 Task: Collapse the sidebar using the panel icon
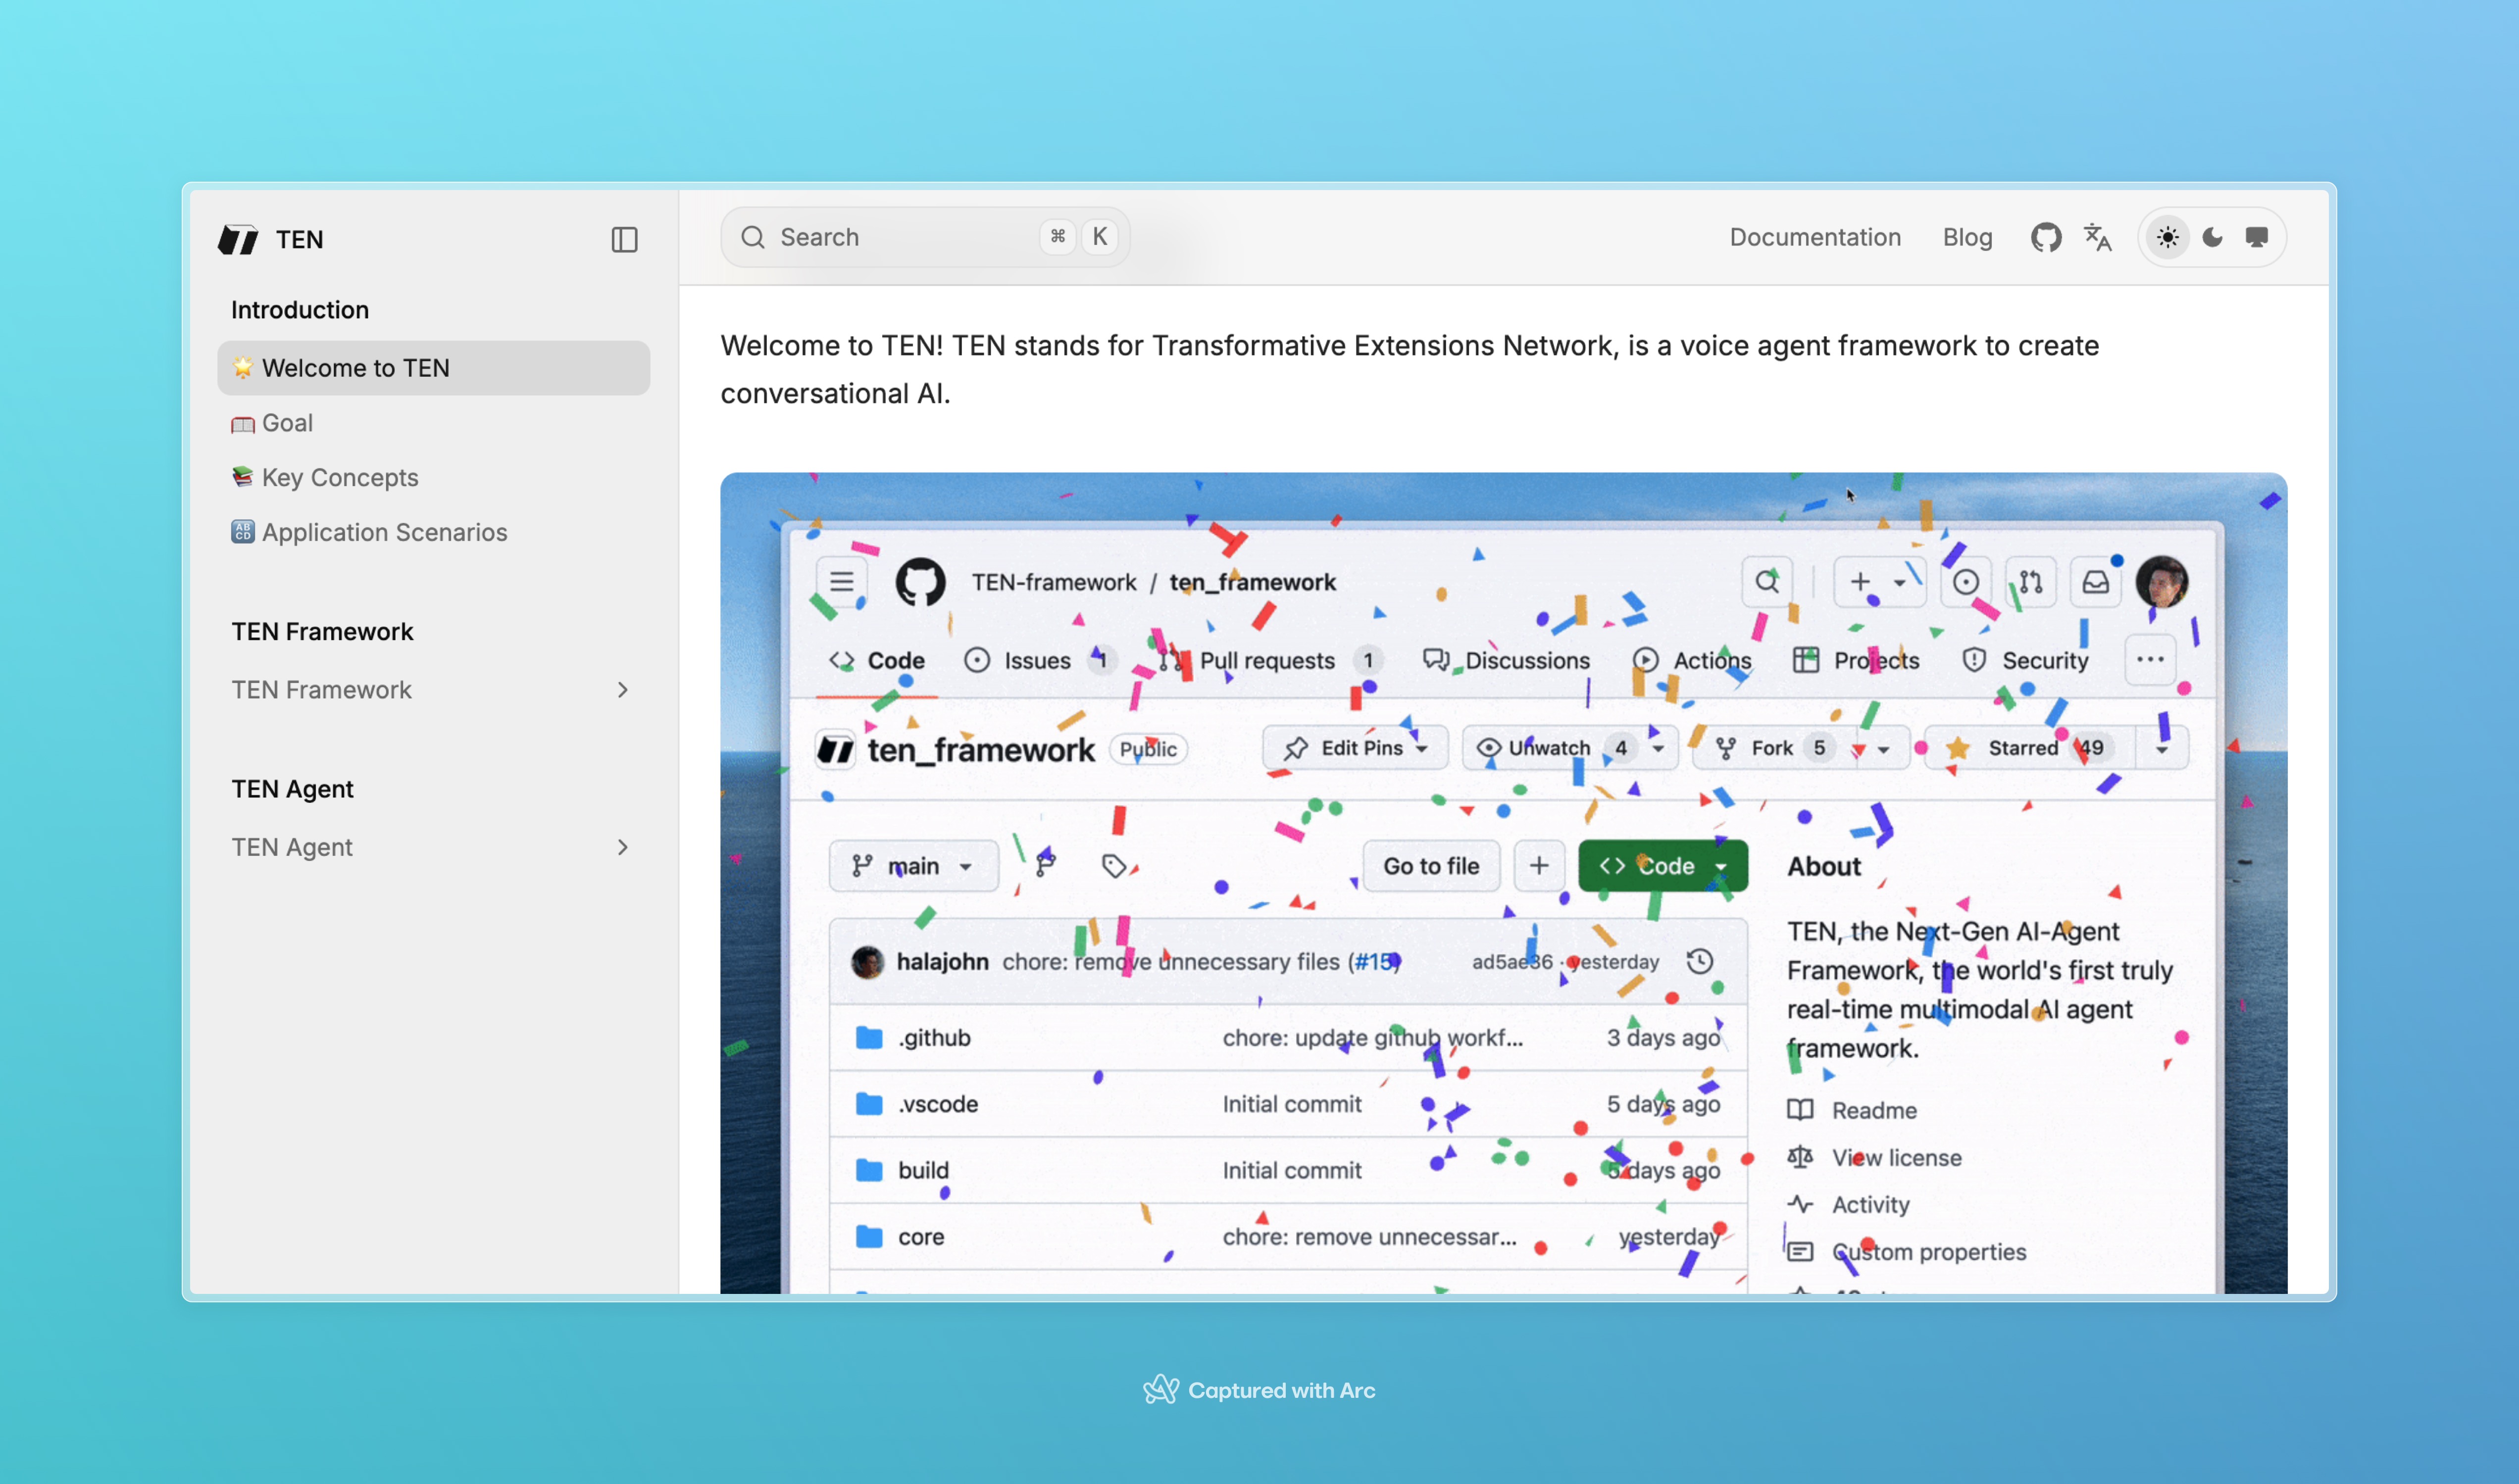click(624, 240)
